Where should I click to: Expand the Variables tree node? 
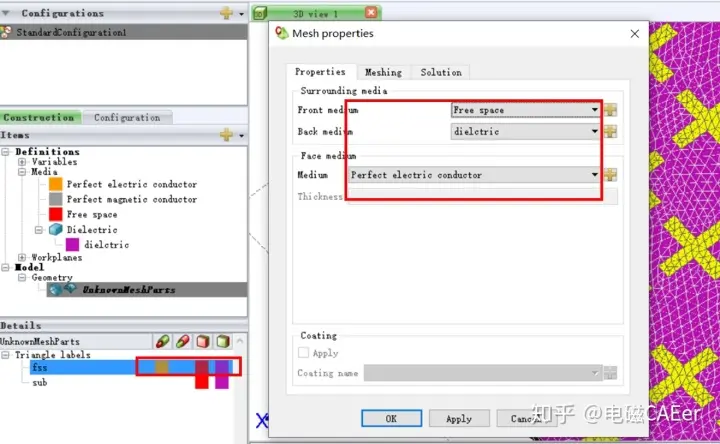(22, 162)
